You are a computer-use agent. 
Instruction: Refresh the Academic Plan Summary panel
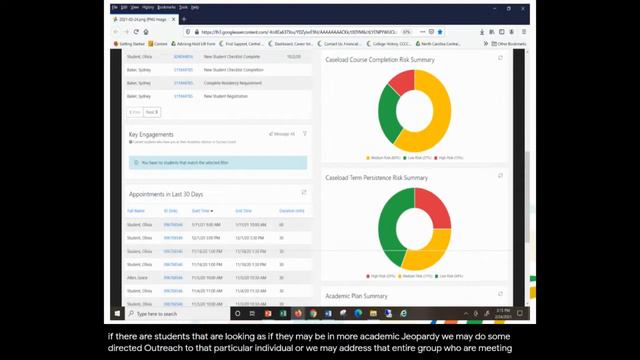500,294
